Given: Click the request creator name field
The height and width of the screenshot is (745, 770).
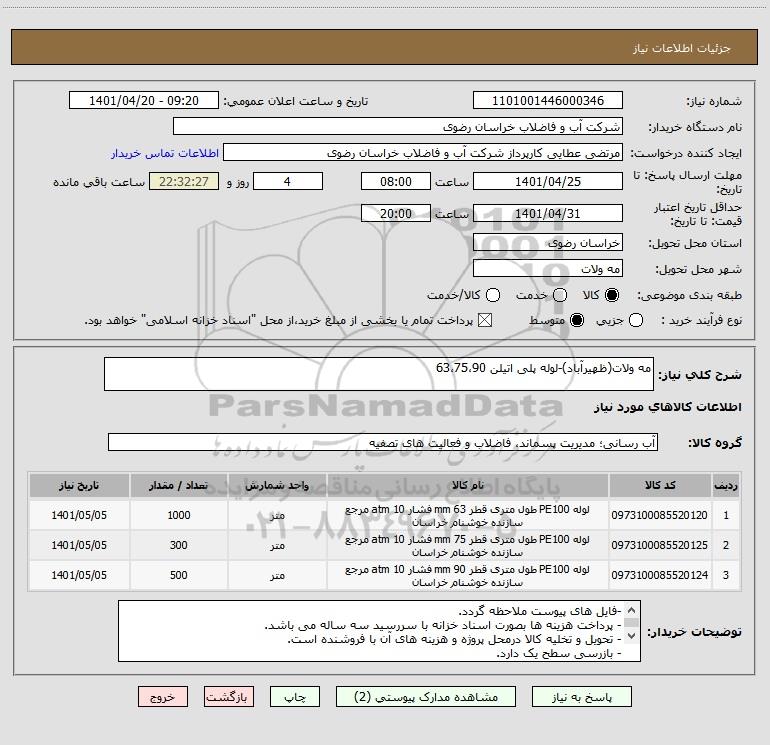Looking at the screenshot, I should pyautogui.click(x=423, y=153).
